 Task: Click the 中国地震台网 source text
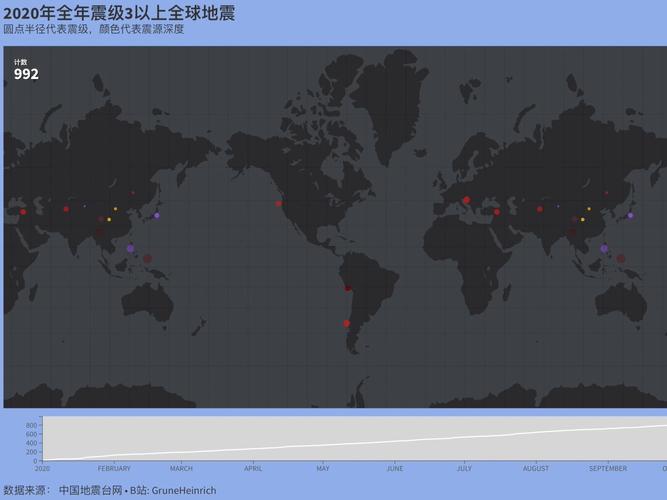click(90, 490)
